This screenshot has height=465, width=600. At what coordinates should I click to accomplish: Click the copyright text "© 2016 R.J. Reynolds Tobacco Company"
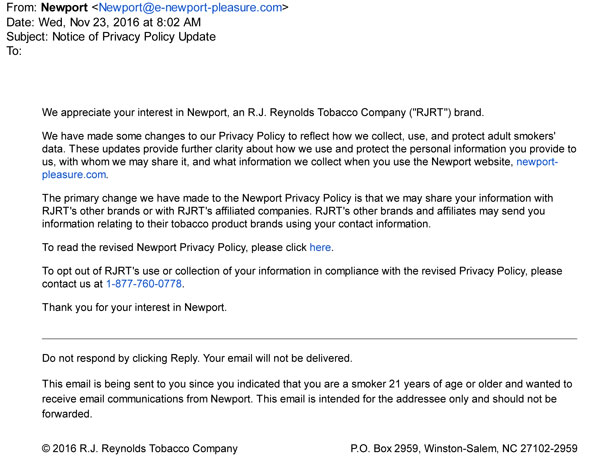[140, 448]
